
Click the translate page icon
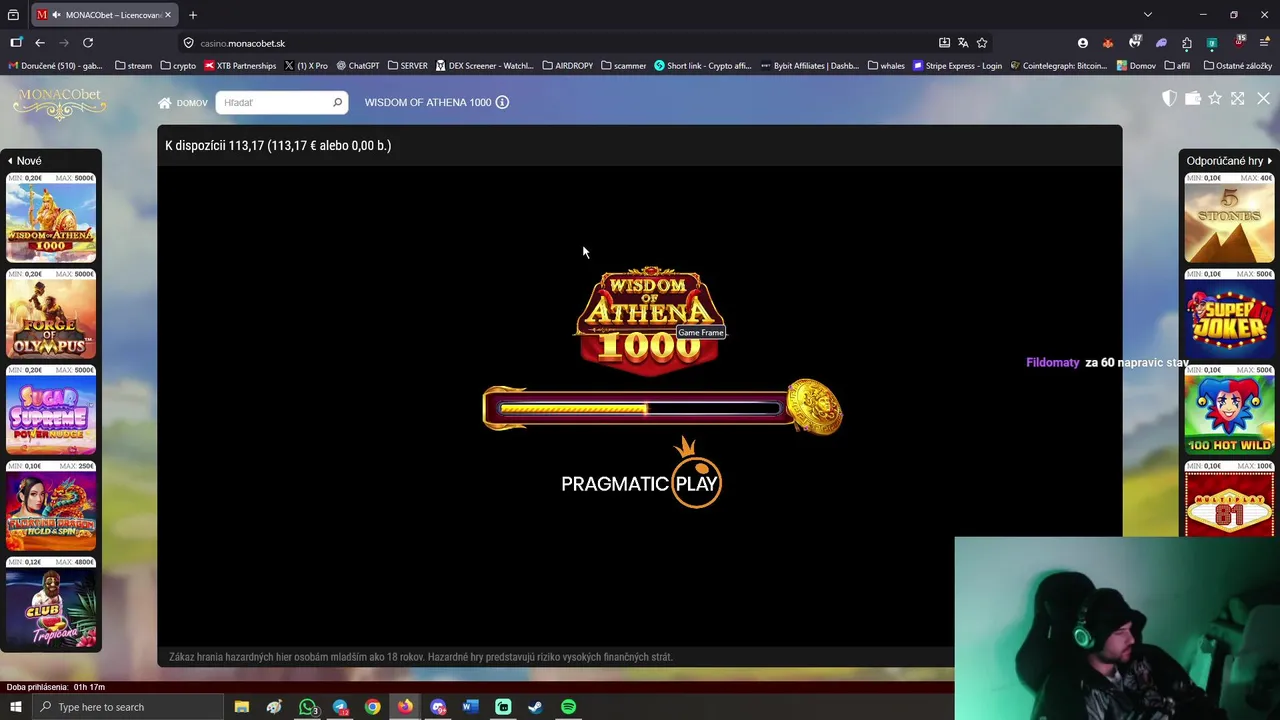[963, 43]
